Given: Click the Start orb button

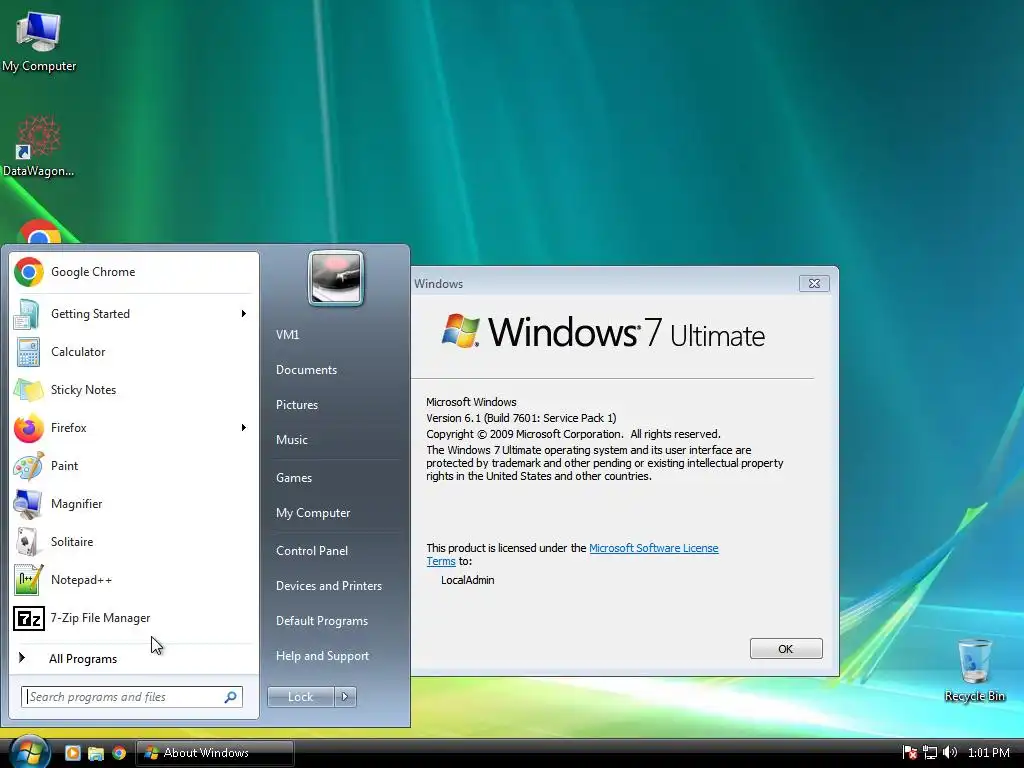Looking at the screenshot, I should [x=28, y=752].
